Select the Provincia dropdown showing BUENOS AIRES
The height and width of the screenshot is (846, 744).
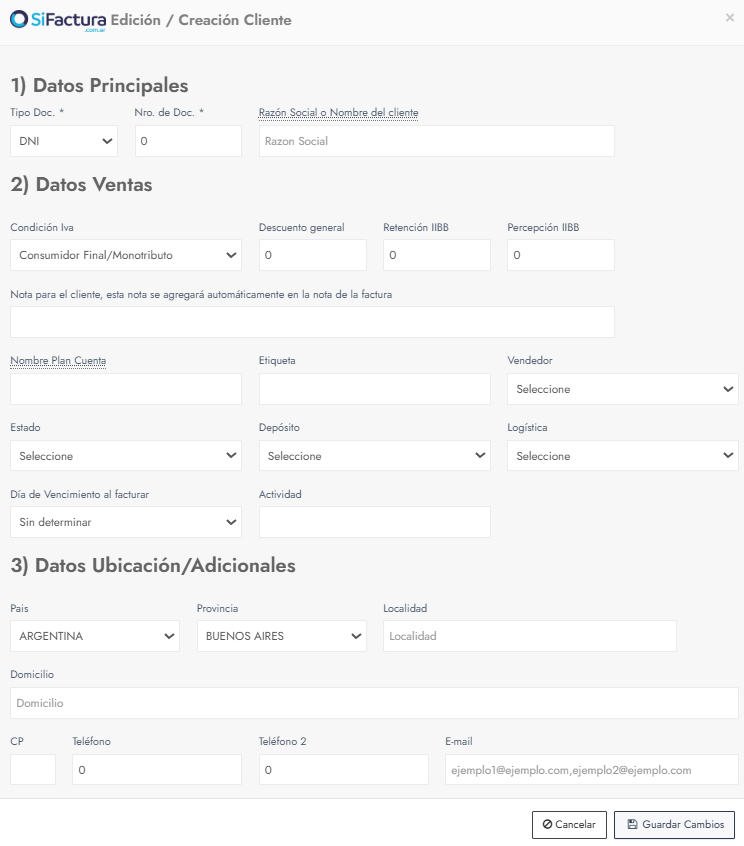click(x=282, y=636)
